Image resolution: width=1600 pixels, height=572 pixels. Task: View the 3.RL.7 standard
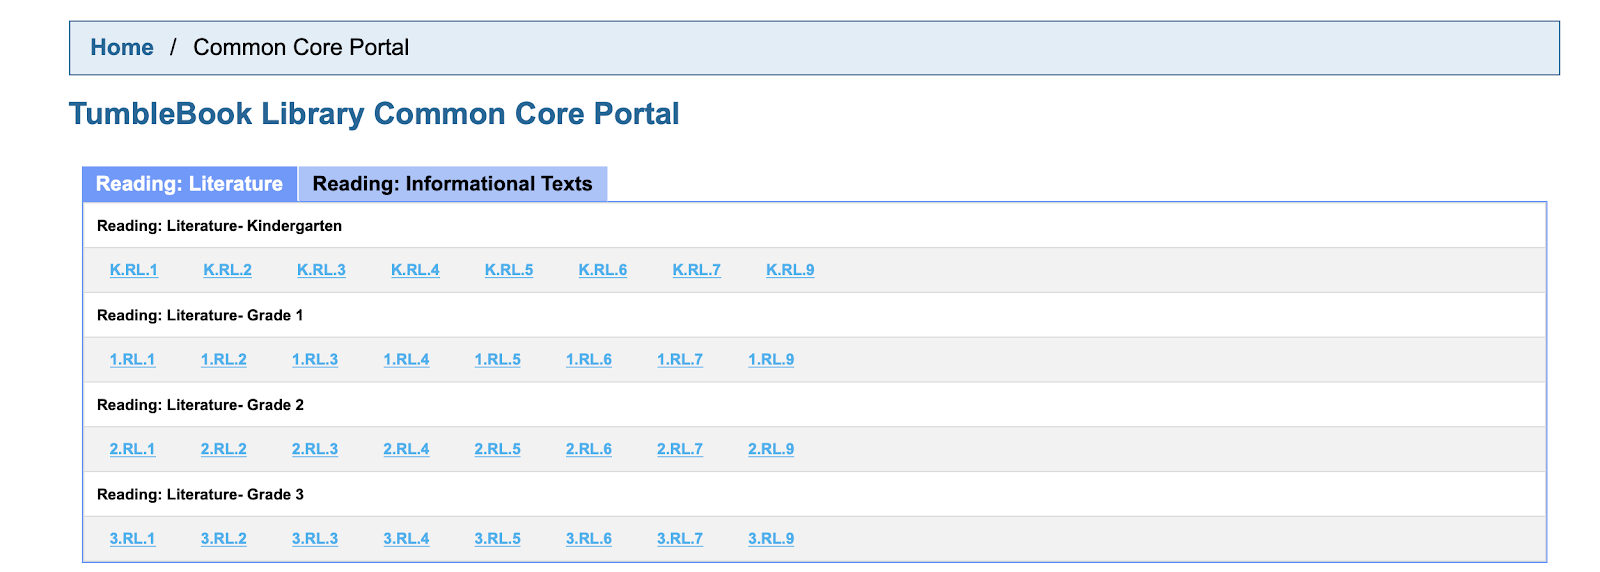(680, 539)
